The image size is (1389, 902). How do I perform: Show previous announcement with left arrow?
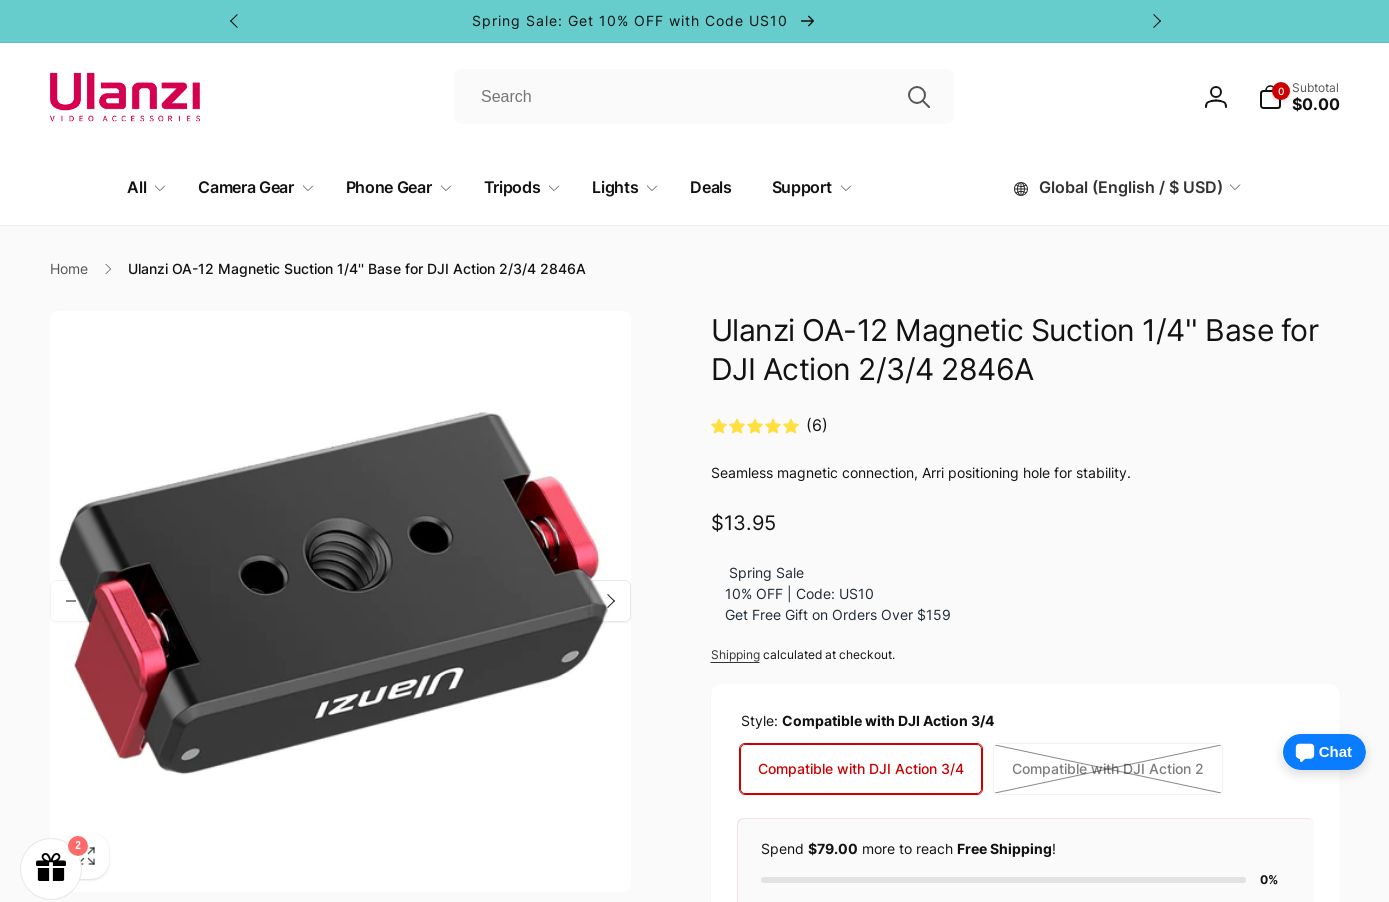pyautogui.click(x=234, y=21)
